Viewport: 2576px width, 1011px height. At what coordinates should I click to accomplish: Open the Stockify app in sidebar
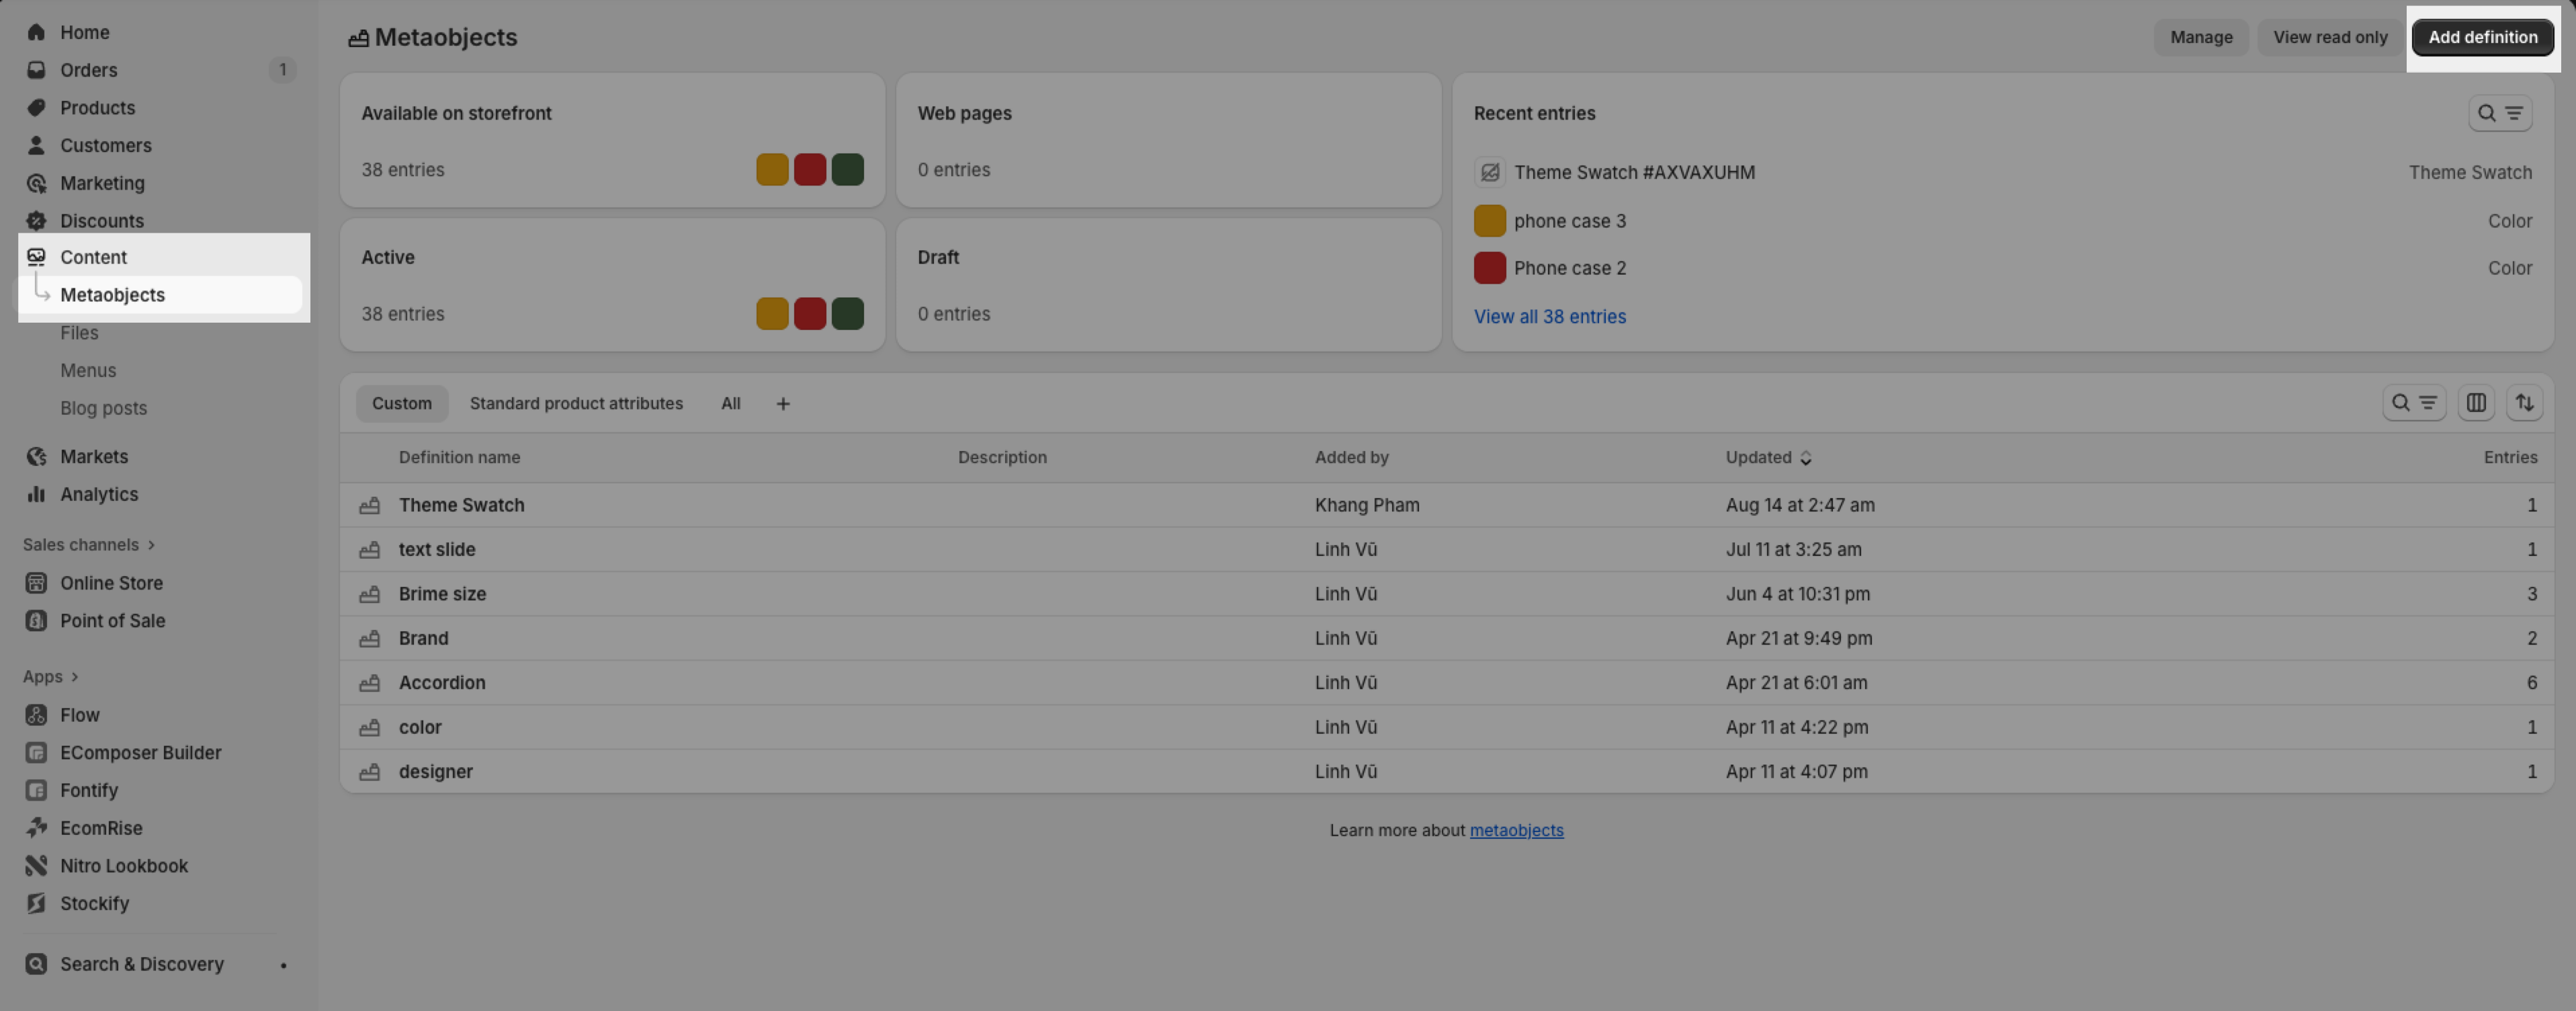pyautogui.click(x=94, y=904)
